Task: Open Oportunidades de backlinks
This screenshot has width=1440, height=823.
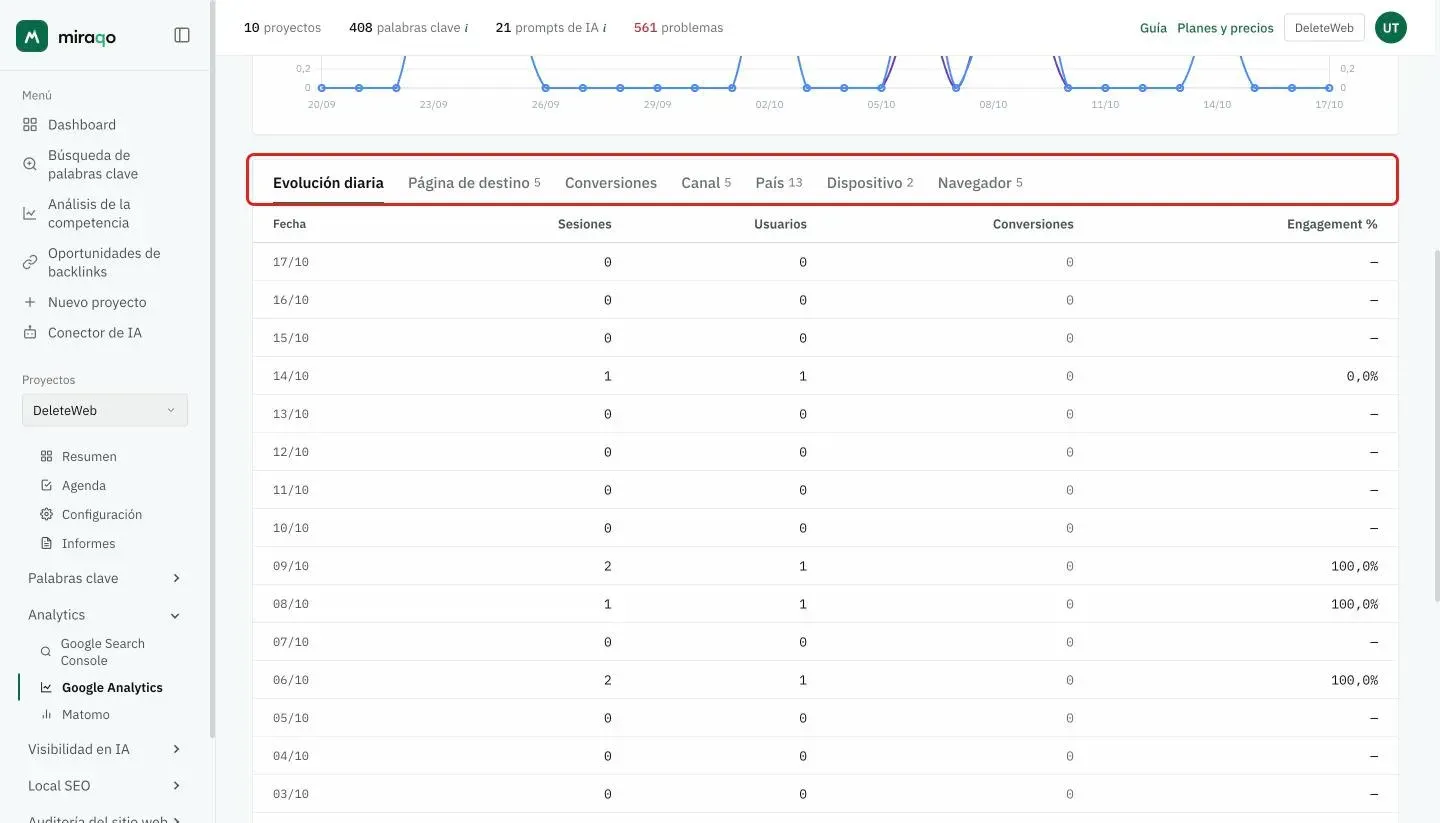Action: tap(104, 262)
